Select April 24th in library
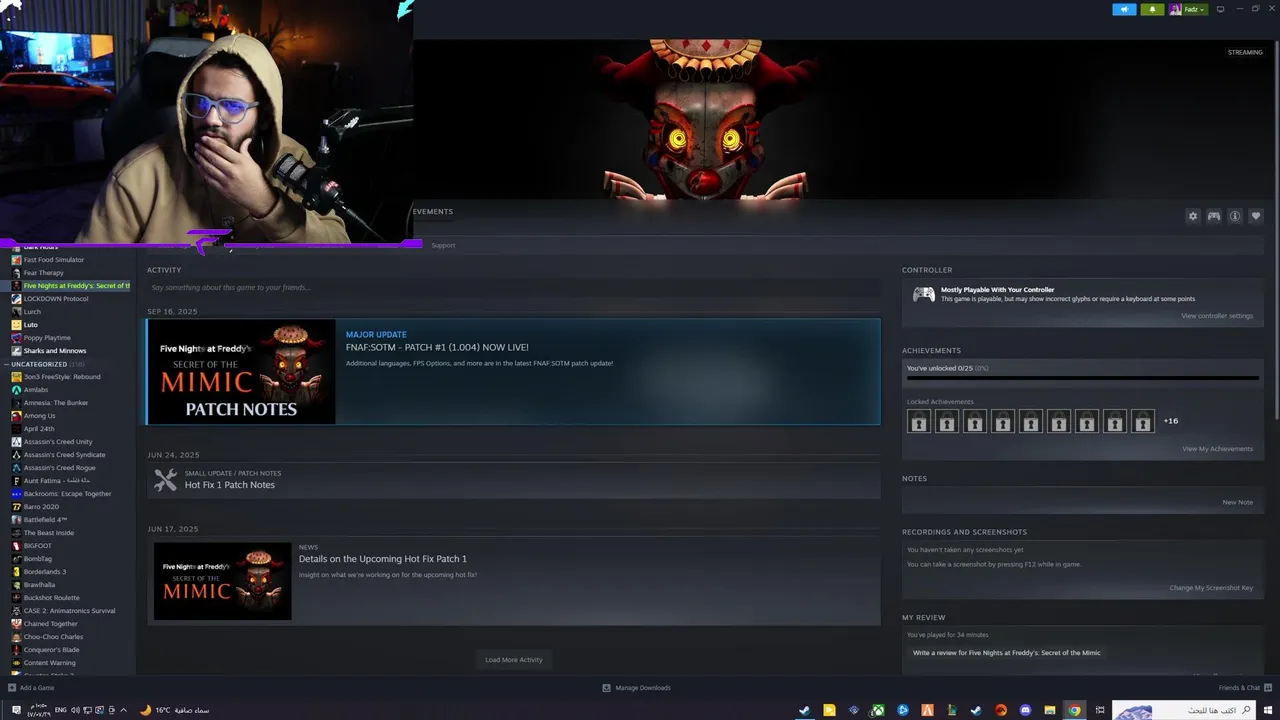Screen dimensions: 1280x720 tap(39, 429)
